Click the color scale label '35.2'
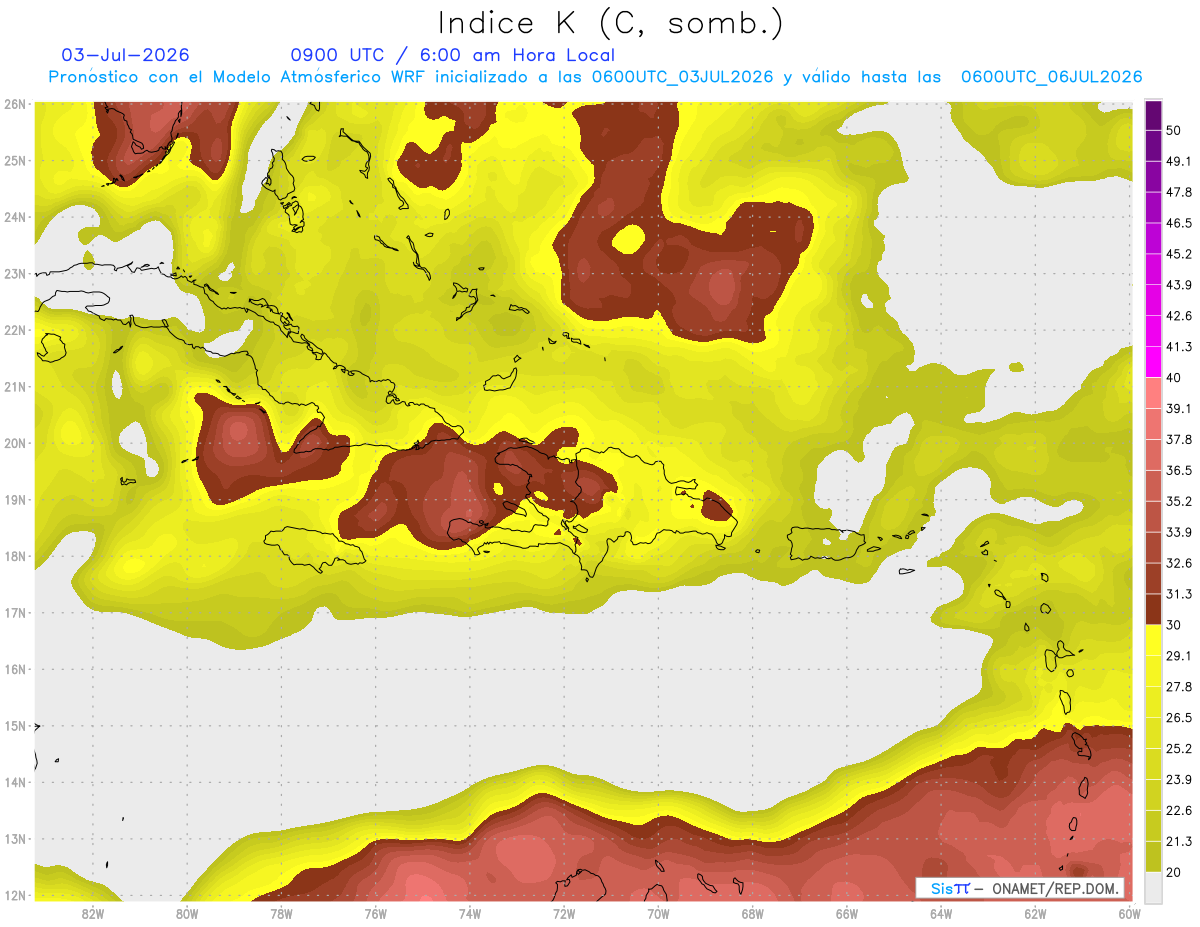Viewport: 1200px width, 927px height. (1178, 501)
